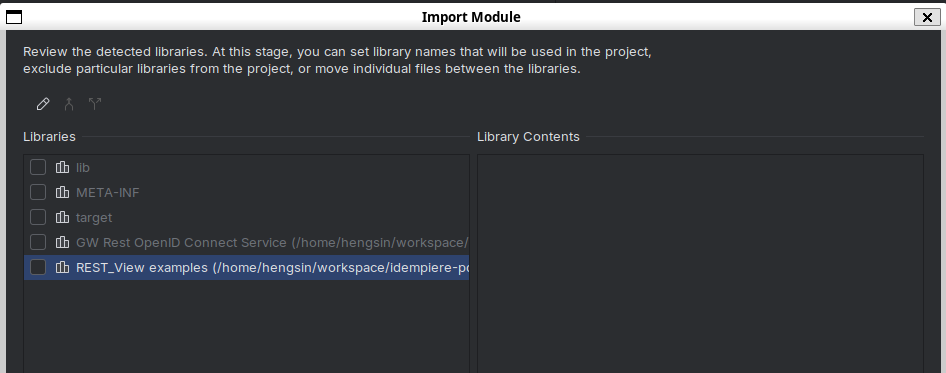This screenshot has width=946, height=373.
Task: Check the box next to META-INF
Action: point(38,192)
